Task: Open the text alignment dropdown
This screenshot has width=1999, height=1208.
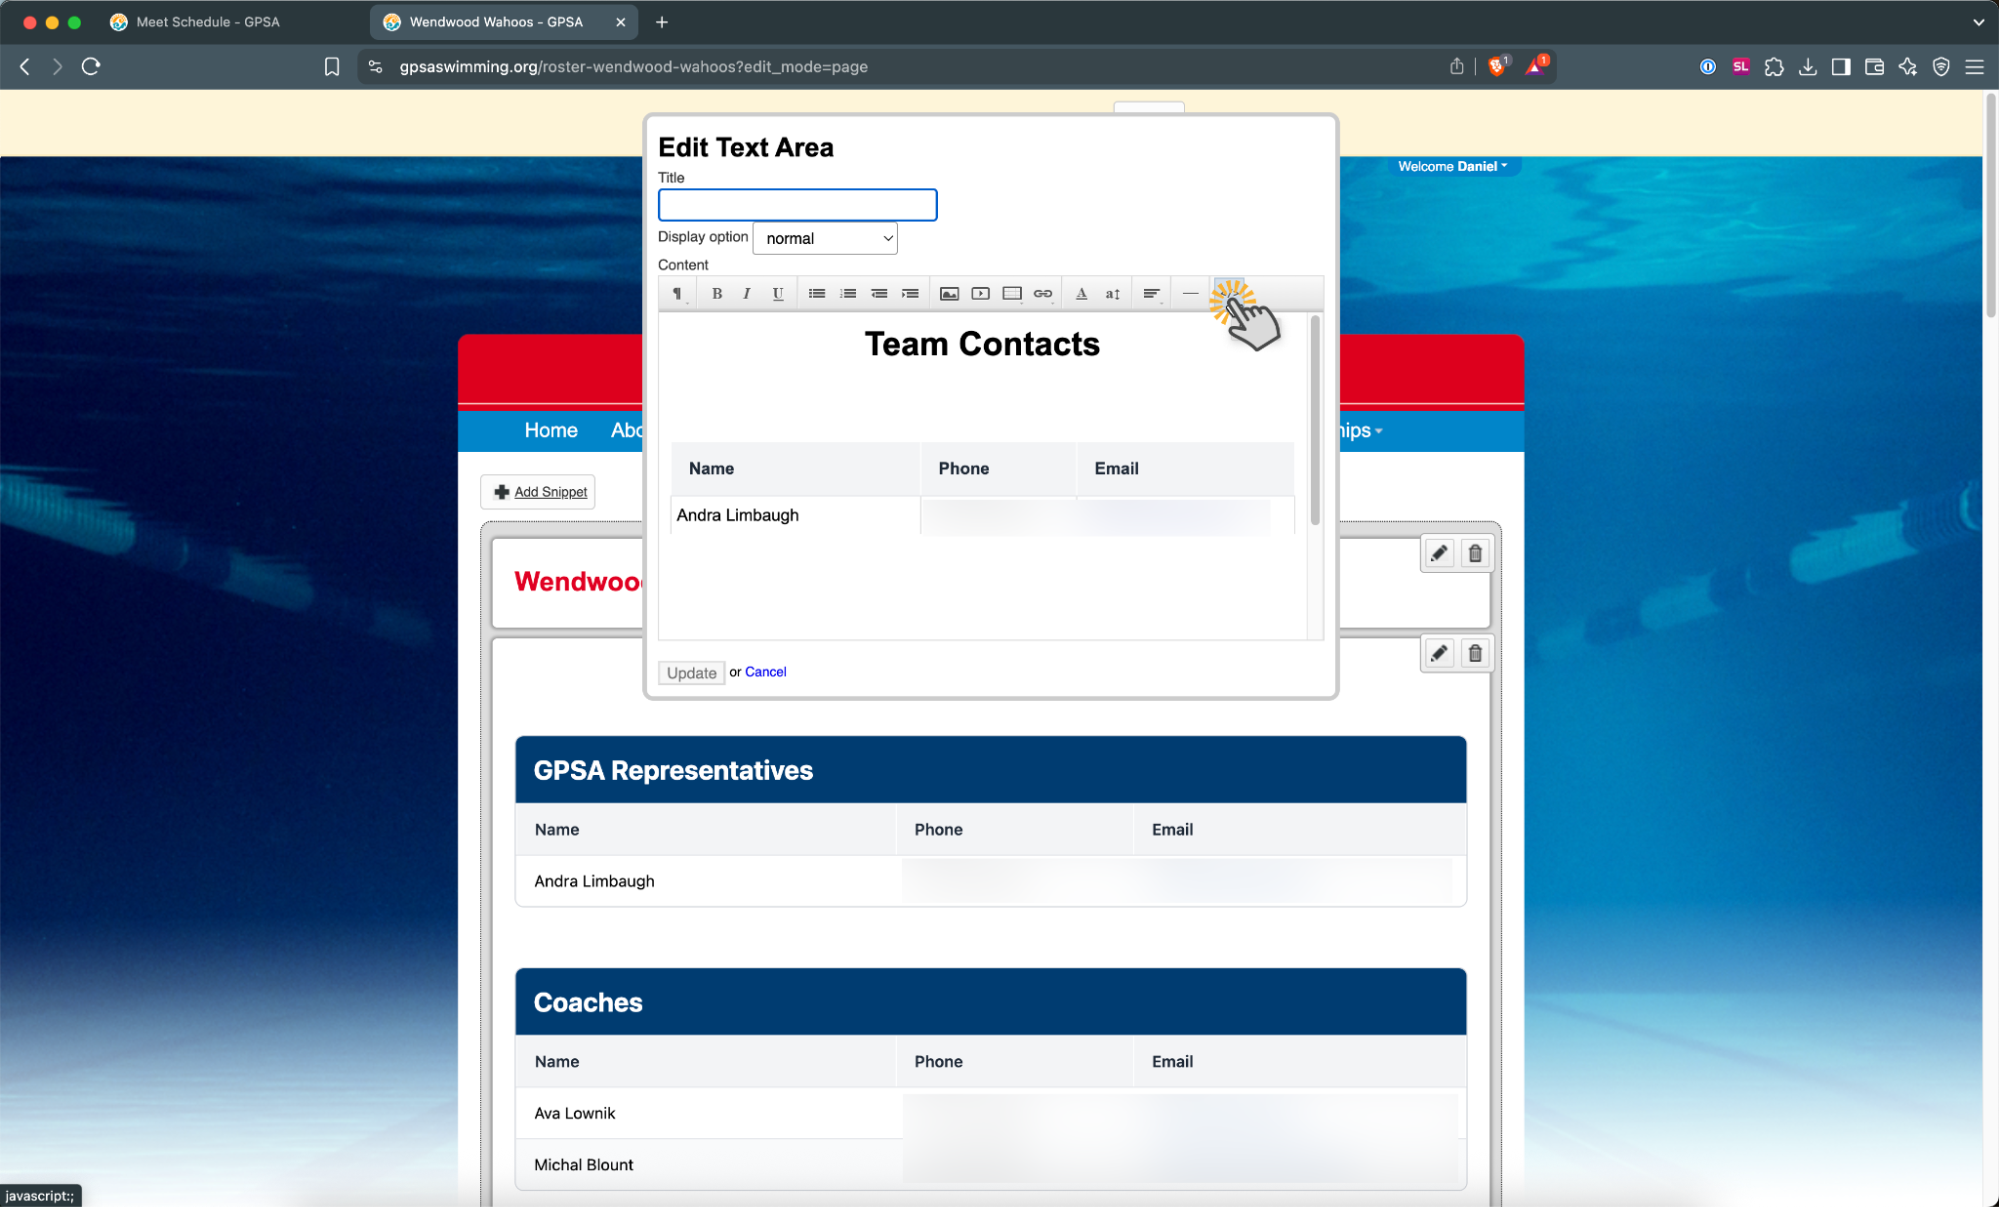Action: tap(1151, 293)
